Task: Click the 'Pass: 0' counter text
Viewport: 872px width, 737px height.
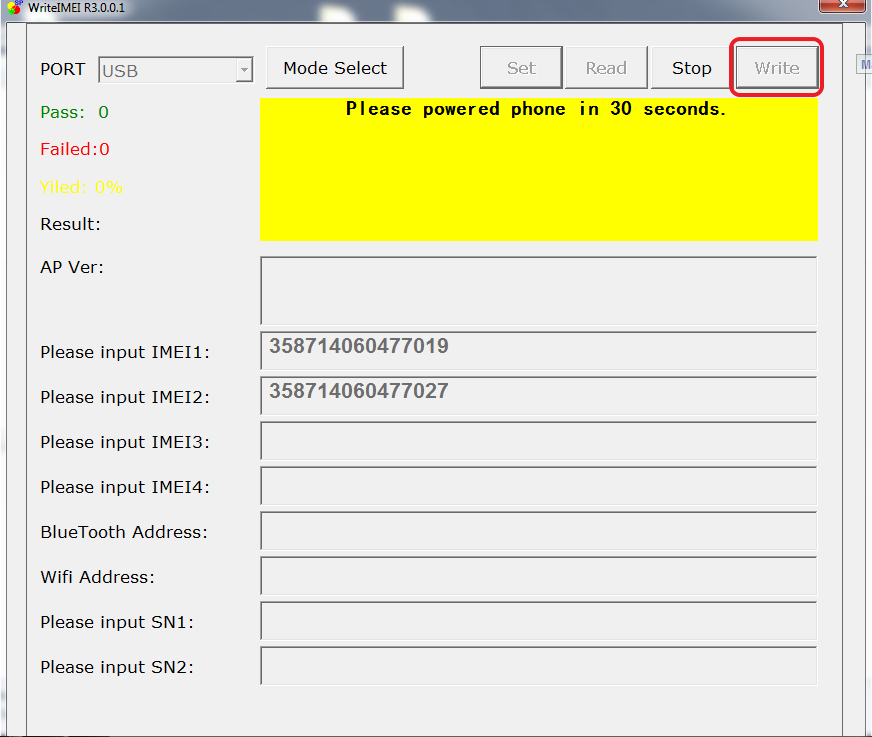Action: [75, 112]
